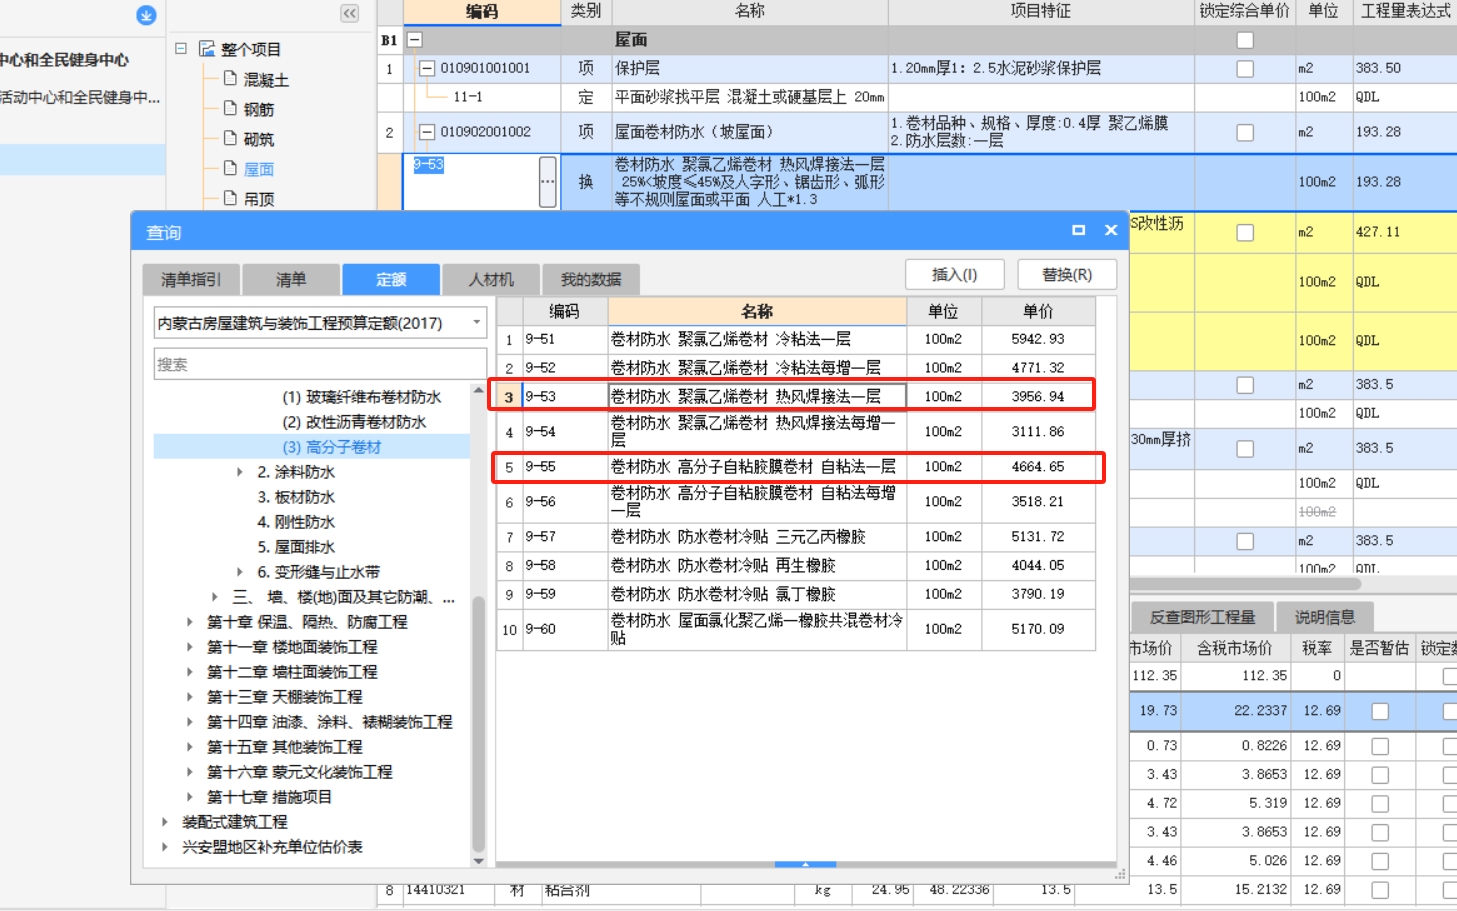Viewport: 1457px width, 911px height.
Task: Toggle 是否暂估 checkbox in the 4.72 row
Action: click(1380, 803)
